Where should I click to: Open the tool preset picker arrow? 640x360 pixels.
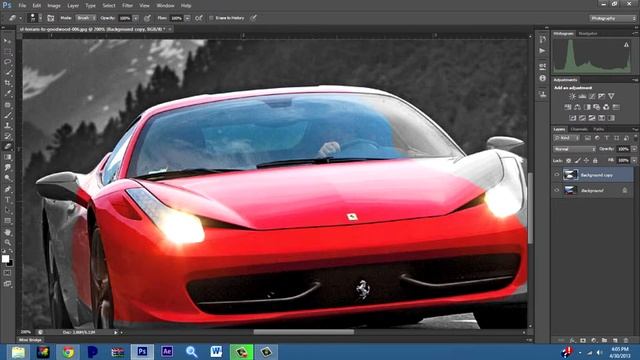[20, 18]
